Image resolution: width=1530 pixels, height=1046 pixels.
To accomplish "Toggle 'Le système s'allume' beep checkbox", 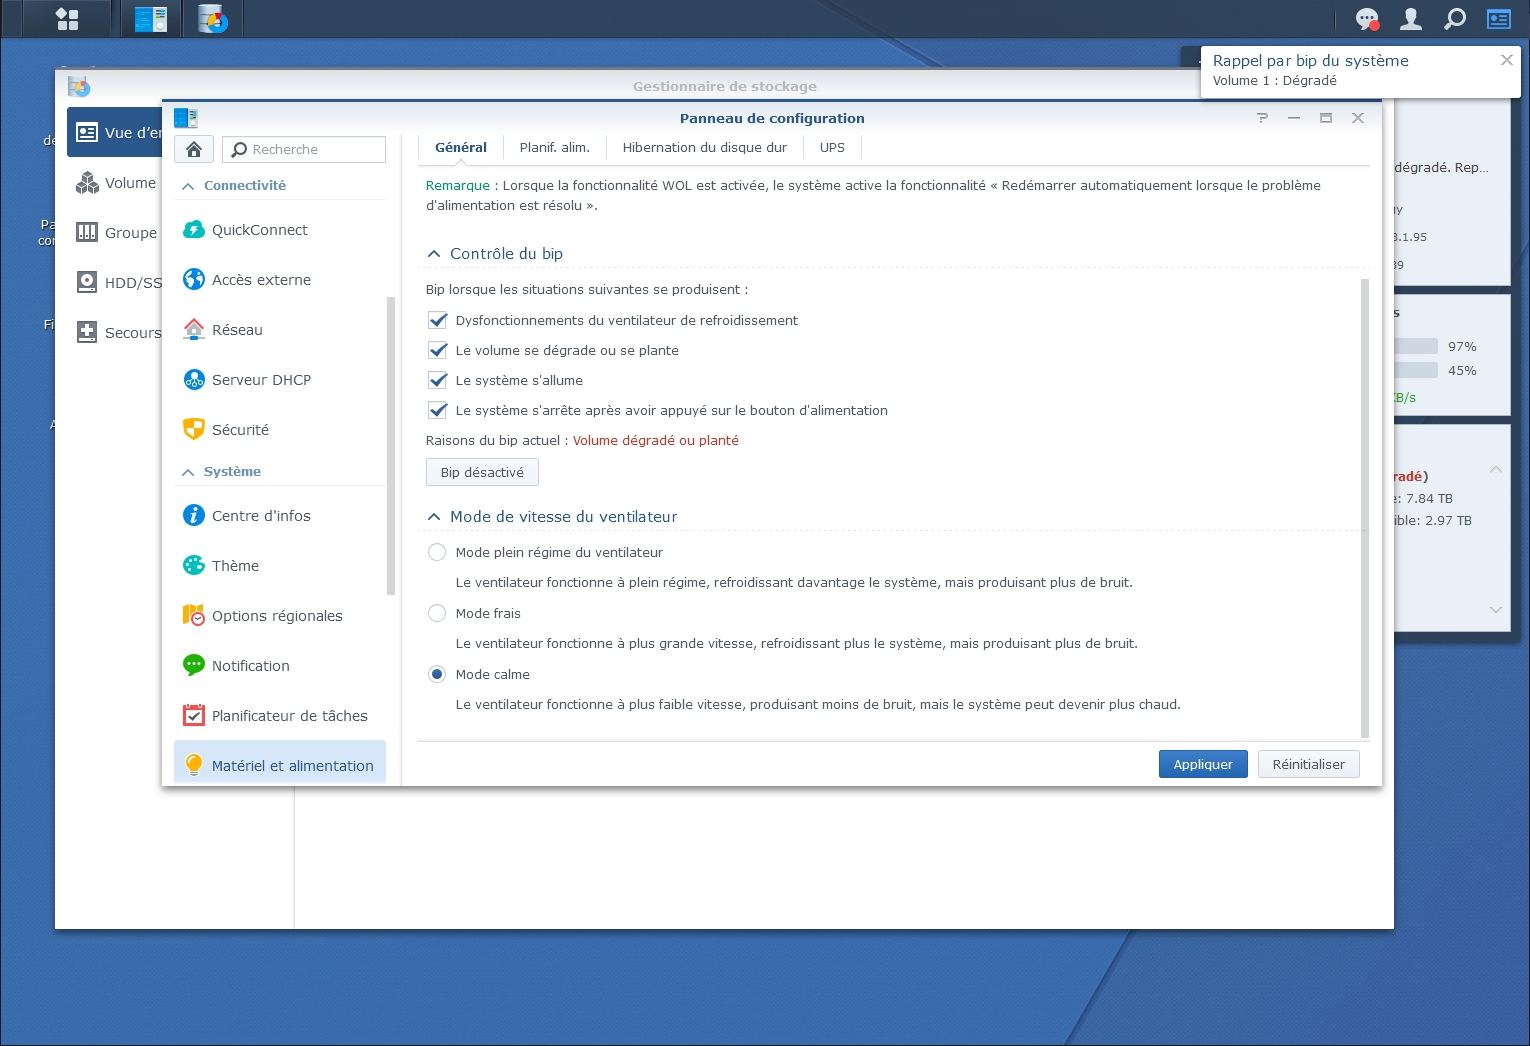I will (x=437, y=380).
